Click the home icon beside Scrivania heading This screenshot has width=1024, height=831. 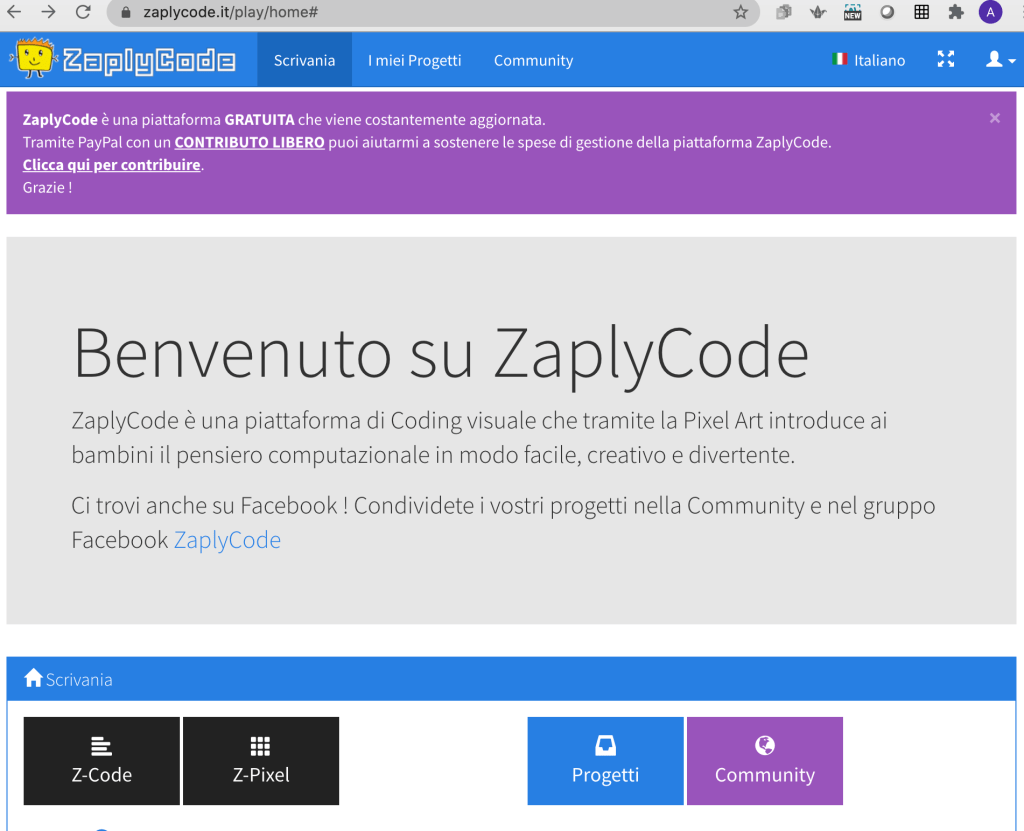[x=33, y=679]
